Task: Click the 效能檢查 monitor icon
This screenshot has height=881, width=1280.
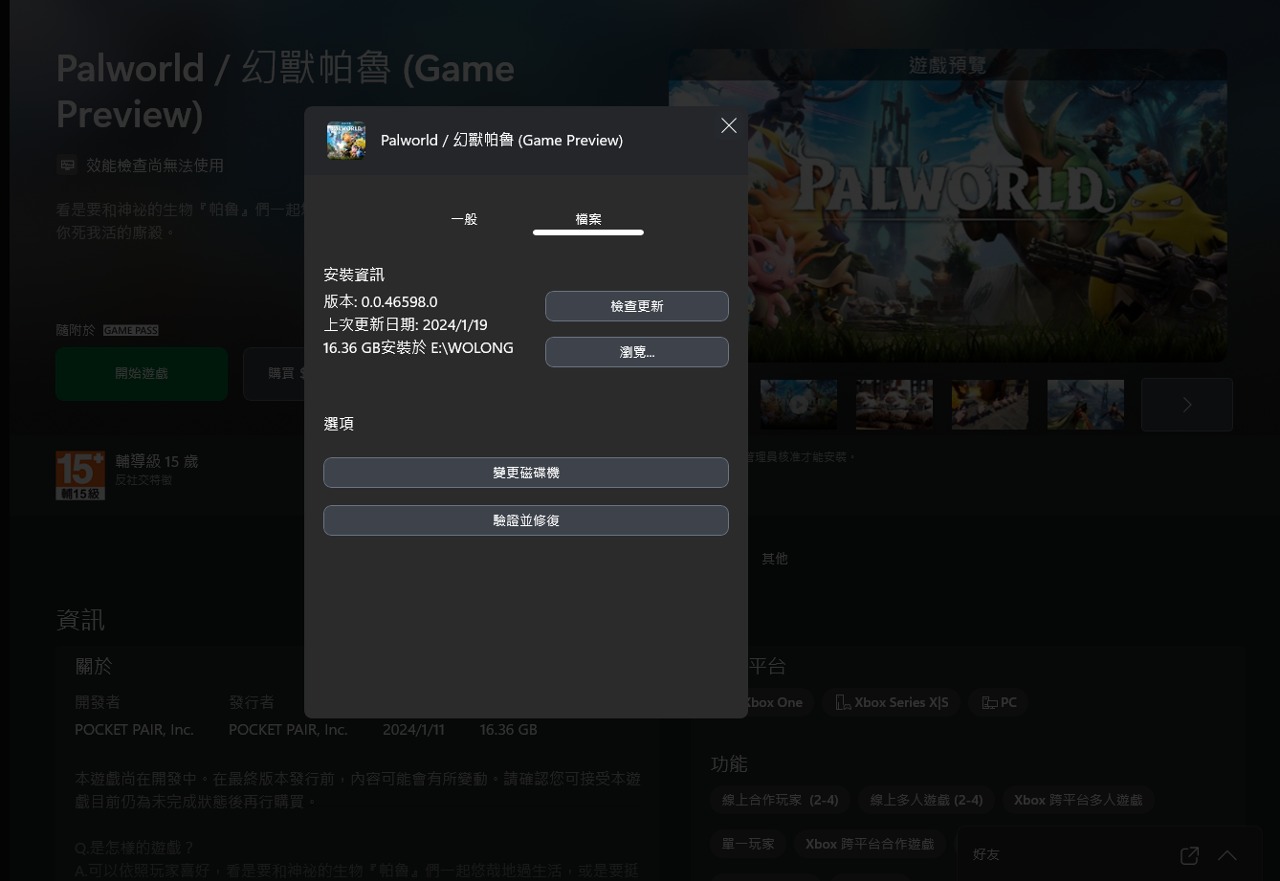Action: 67,166
